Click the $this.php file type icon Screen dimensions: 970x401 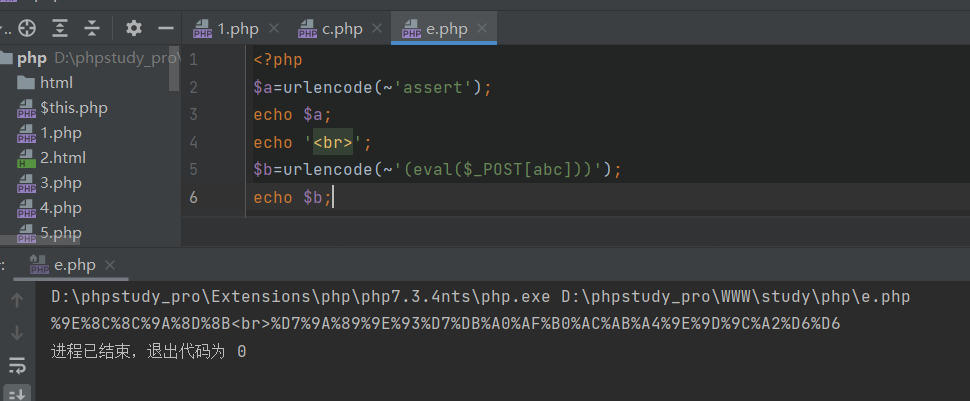[x=26, y=108]
